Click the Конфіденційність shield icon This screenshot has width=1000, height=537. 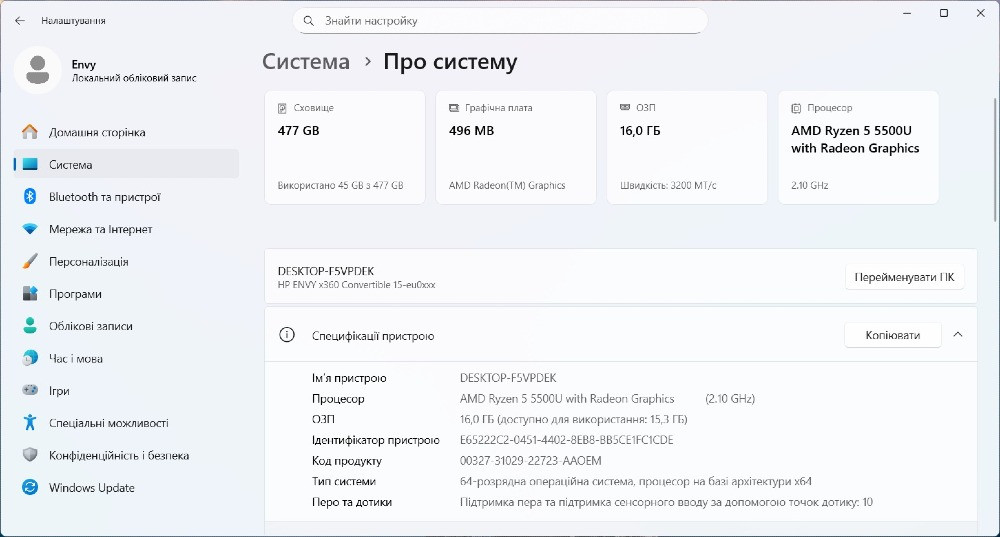pos(30,455)
